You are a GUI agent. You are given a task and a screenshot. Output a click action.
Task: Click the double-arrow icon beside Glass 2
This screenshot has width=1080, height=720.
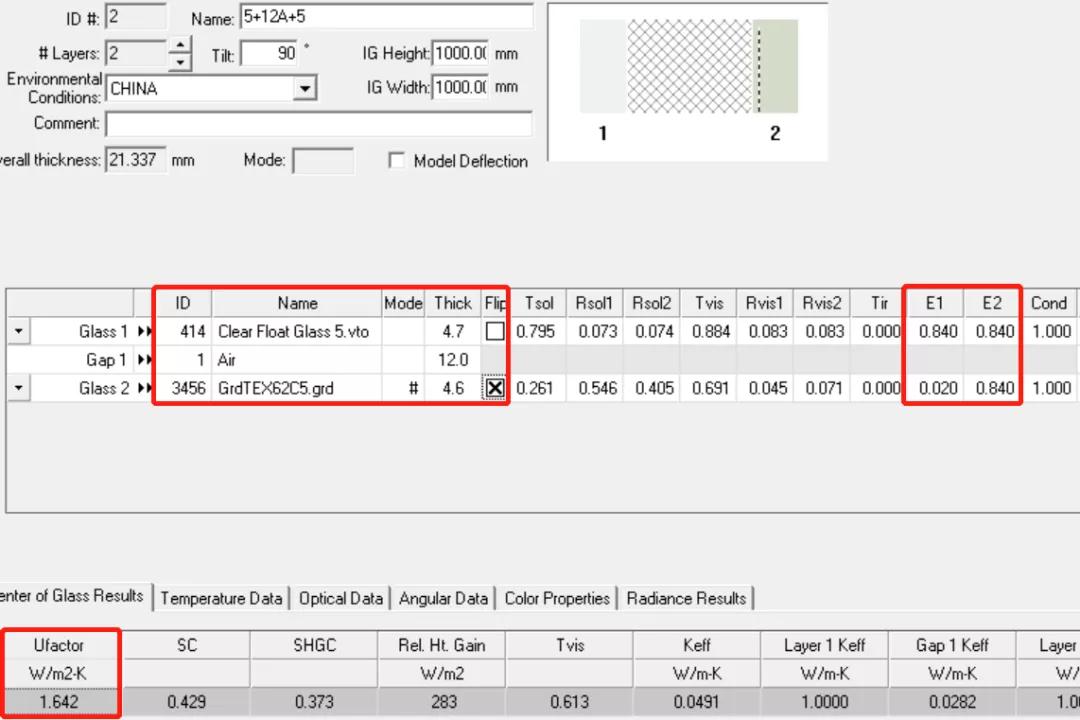(145, 389)
